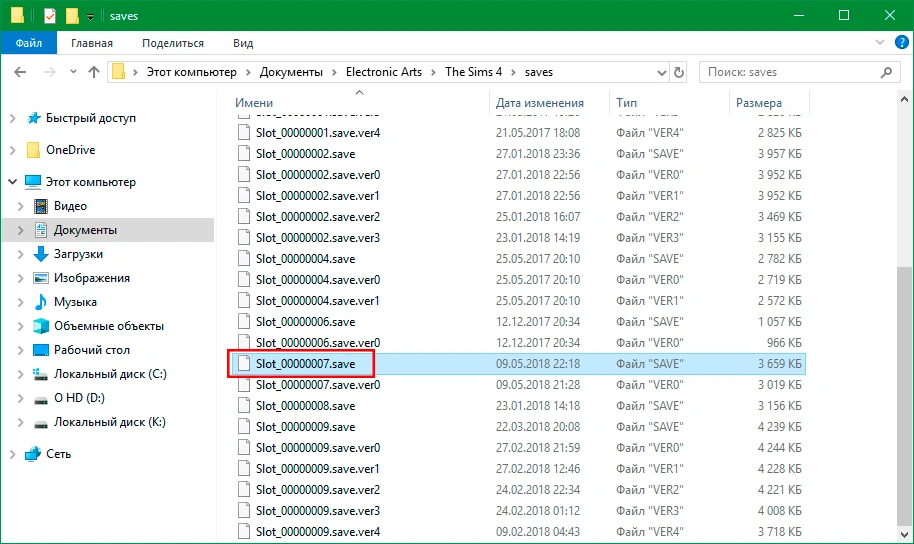Sort files by Дата изменения column

tap(540, 103)
